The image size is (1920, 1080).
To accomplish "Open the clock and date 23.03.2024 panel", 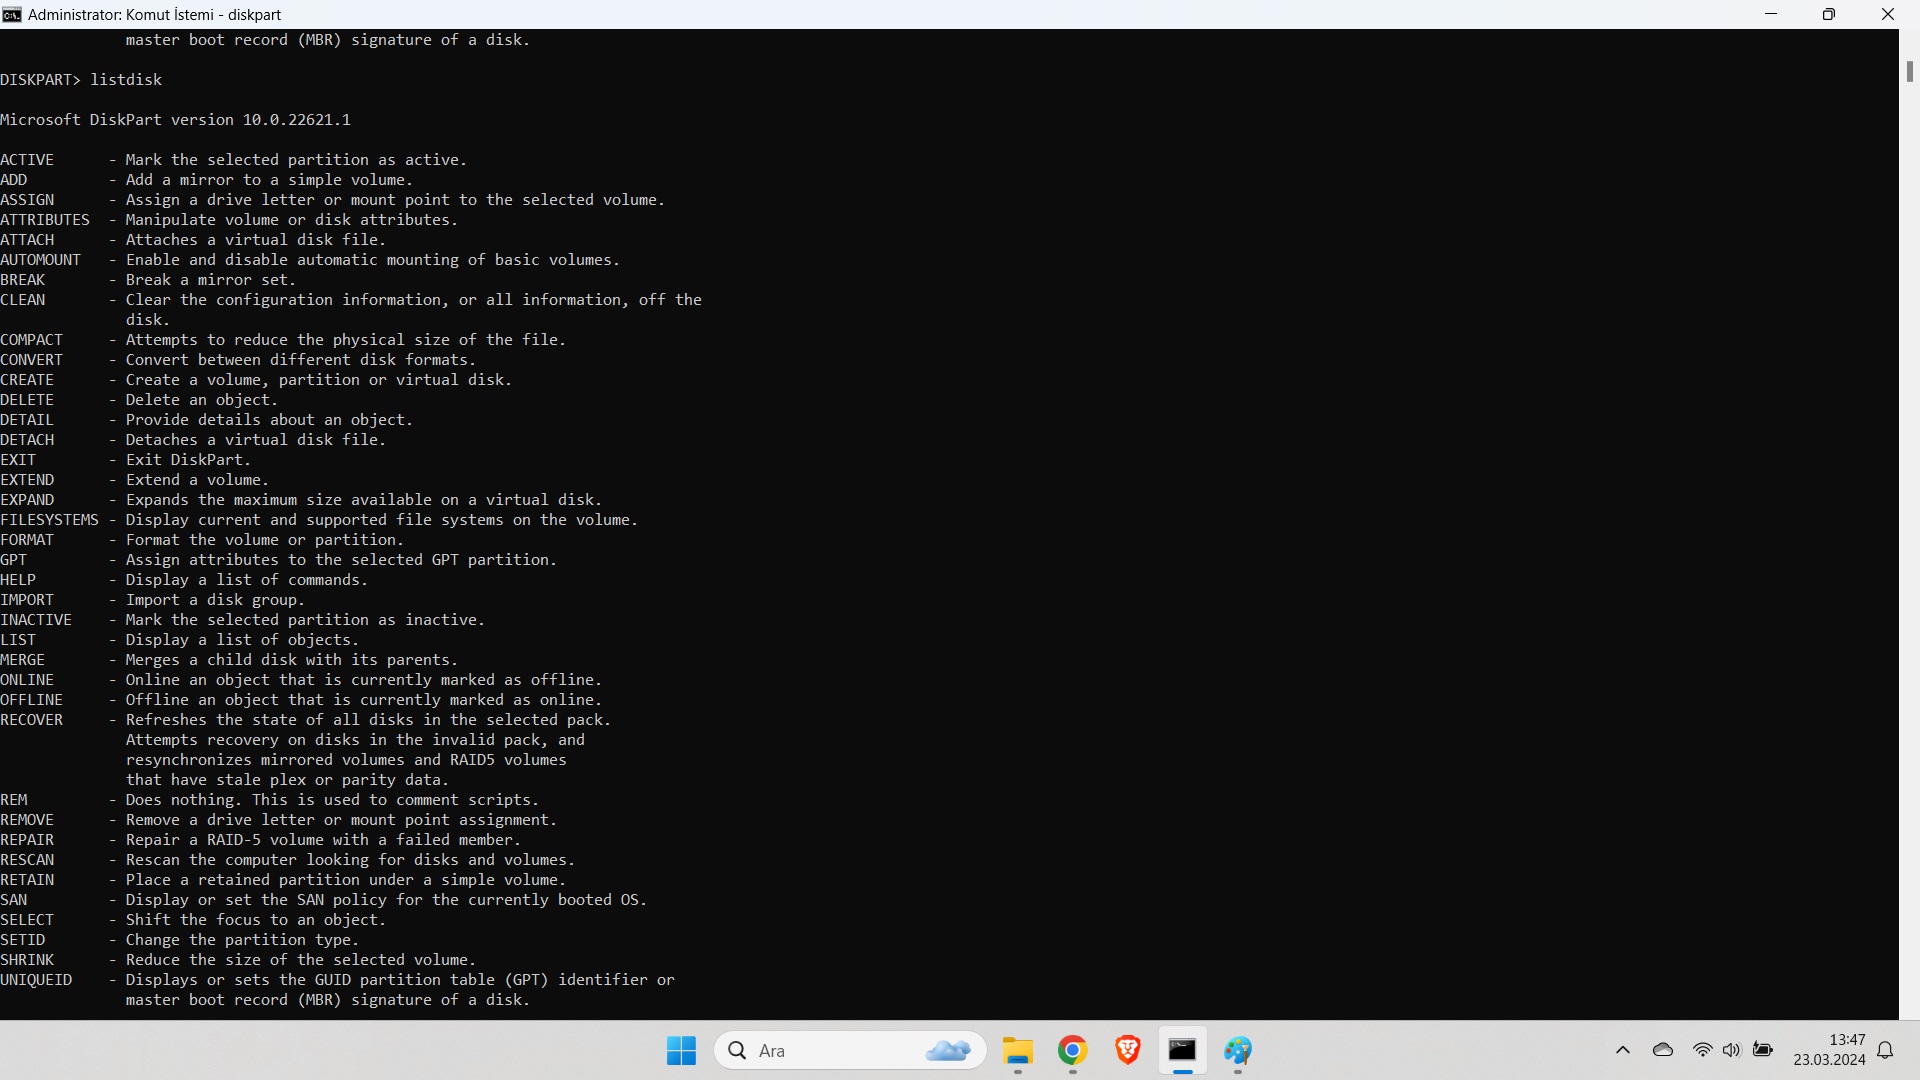I will (x=1829, y=1050).
